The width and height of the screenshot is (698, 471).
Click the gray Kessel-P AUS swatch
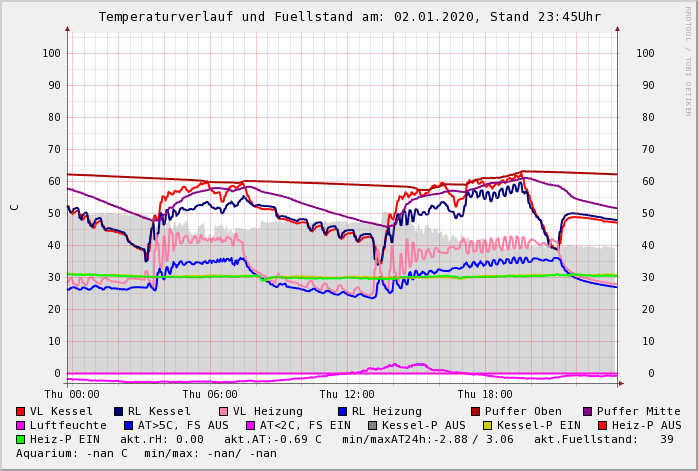pos(373,425)
